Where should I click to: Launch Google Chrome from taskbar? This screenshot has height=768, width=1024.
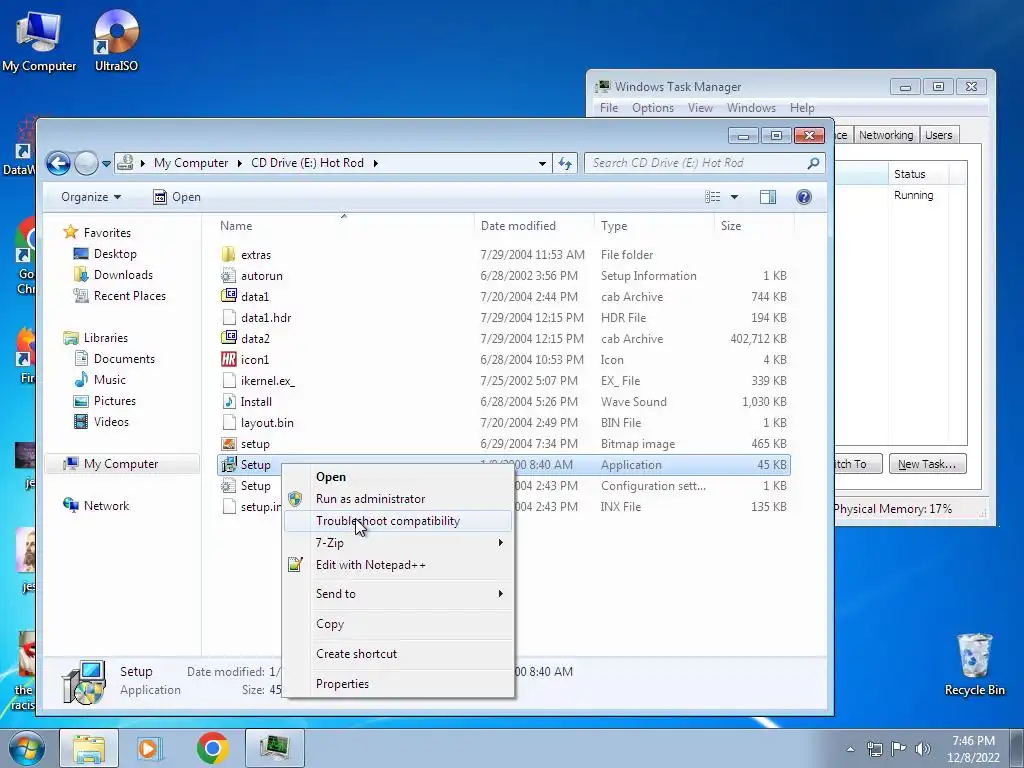click(212, 749)
